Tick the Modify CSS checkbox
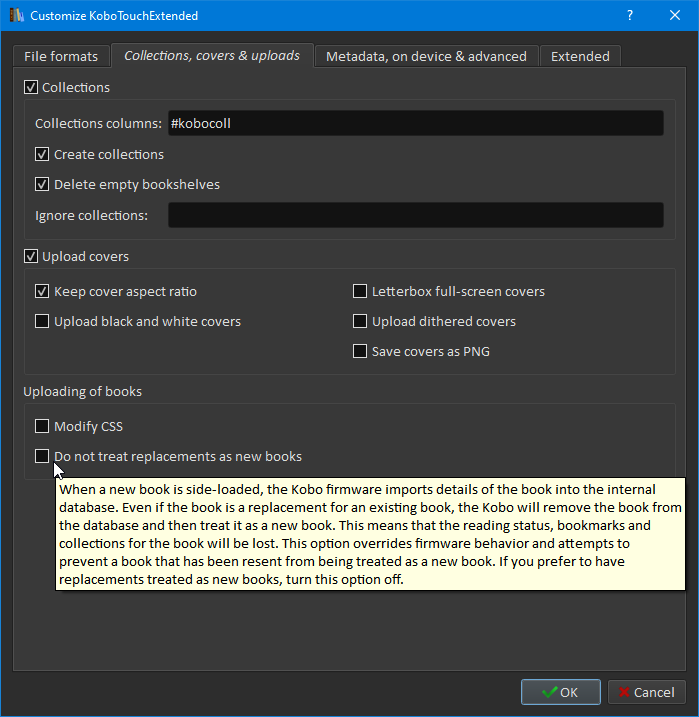 click(x=42, y=427)
